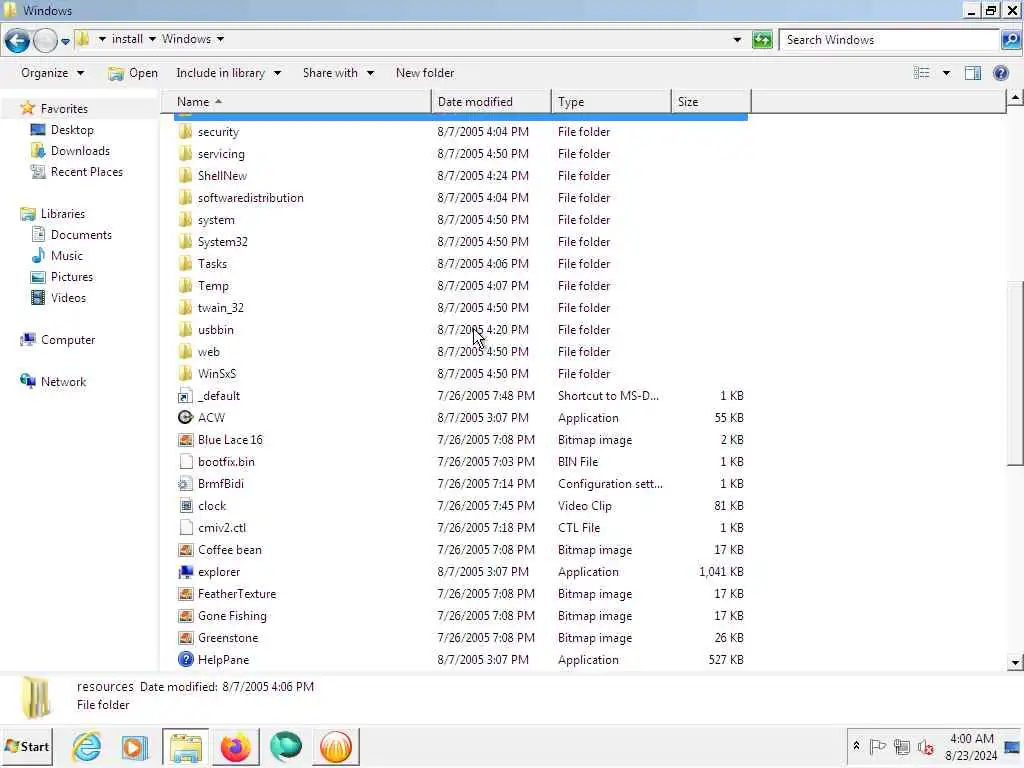Screen dimensions: 1024x768
Task: Open the view options dropdown arrow
Action: (x=946, y=73)
